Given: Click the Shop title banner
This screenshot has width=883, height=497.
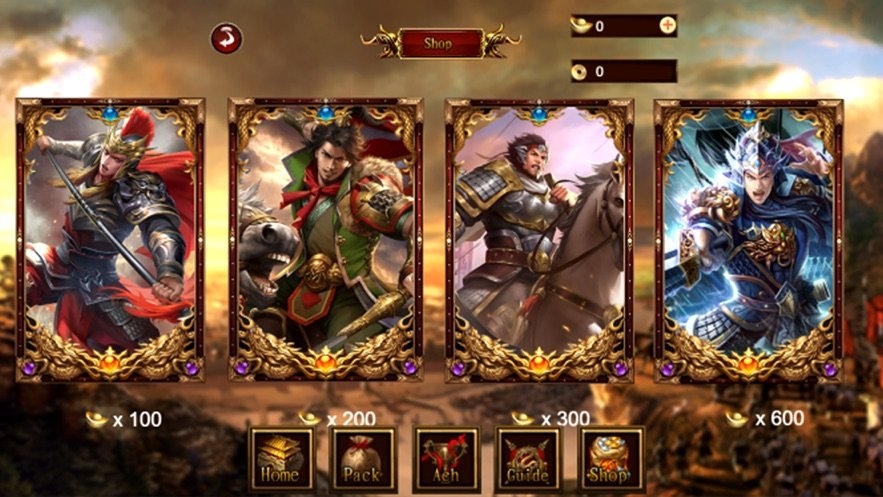Looking at the screenshot, I should click(441, 43).
